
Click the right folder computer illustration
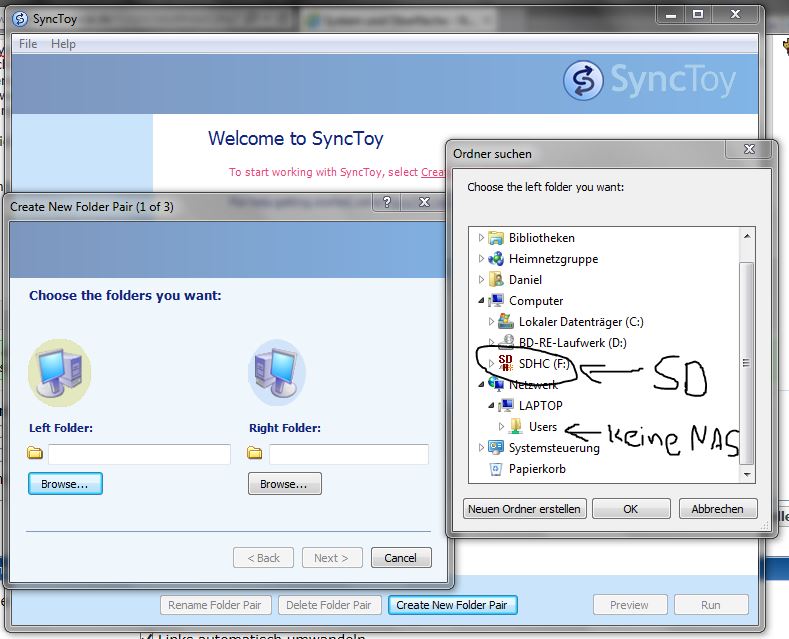(276, 372)
